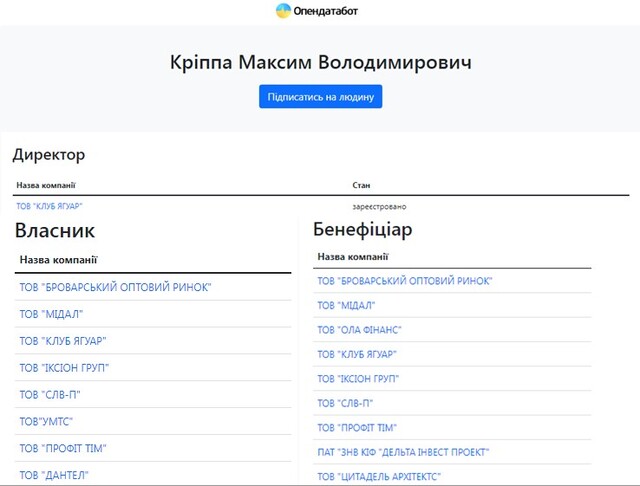Click the Opendatabot logo icon
Screen dimensions: 640x486
pyautogui.click(x=284, y=11)
